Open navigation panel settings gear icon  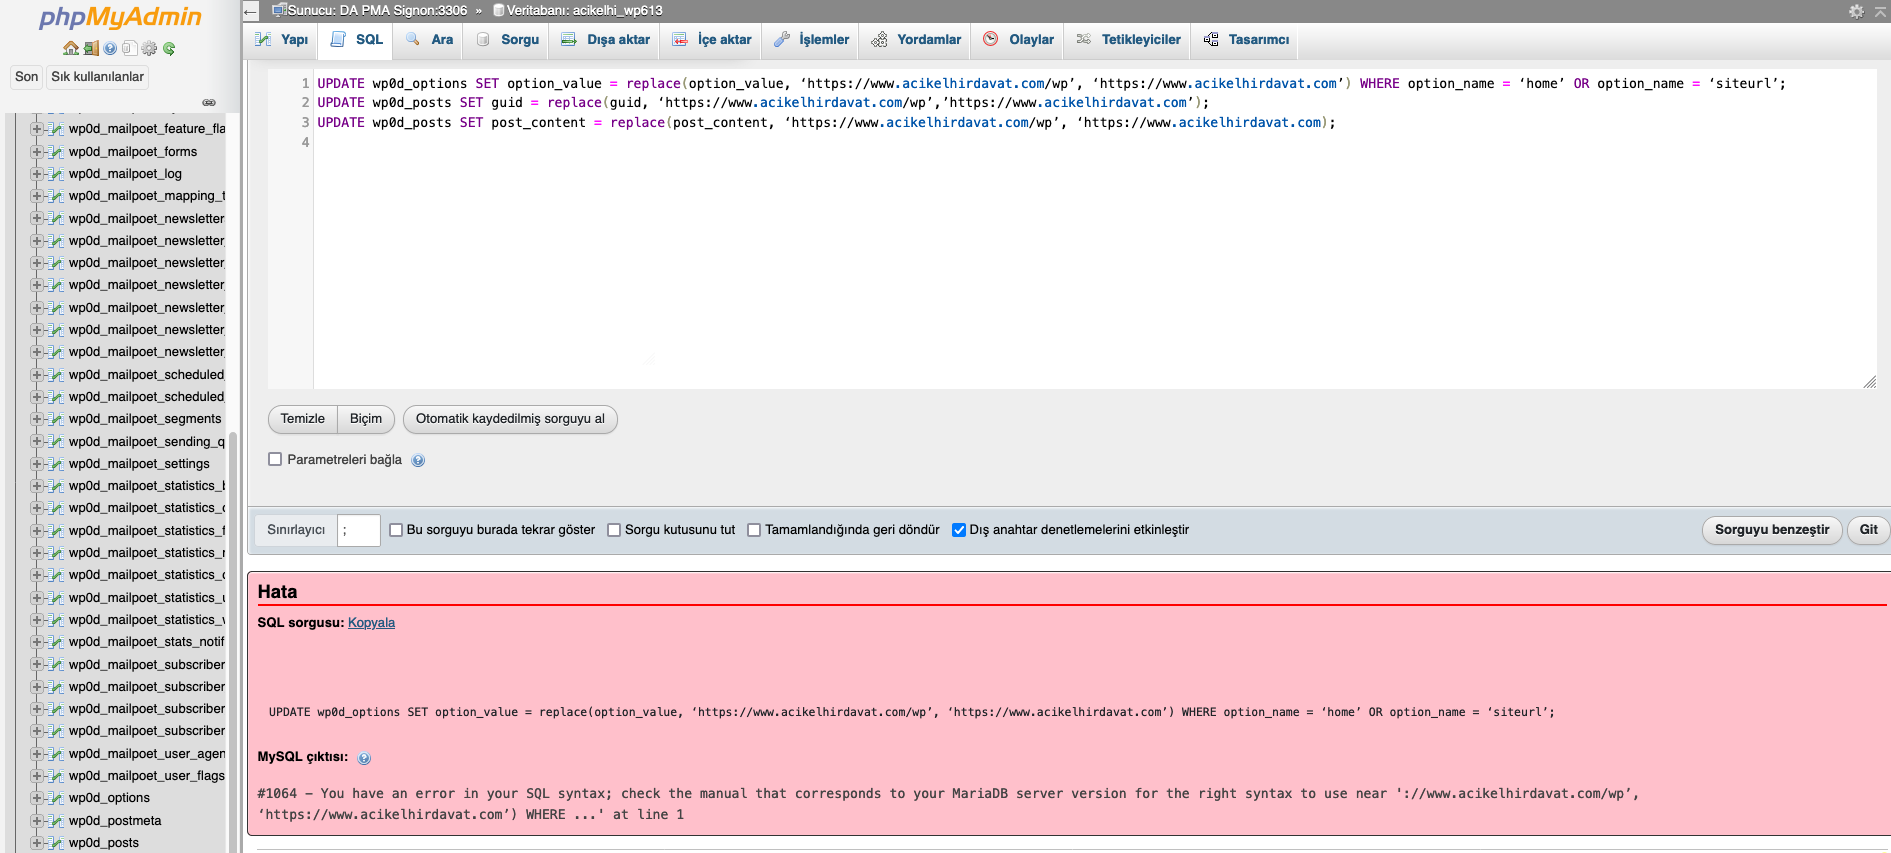click(149, 48)
